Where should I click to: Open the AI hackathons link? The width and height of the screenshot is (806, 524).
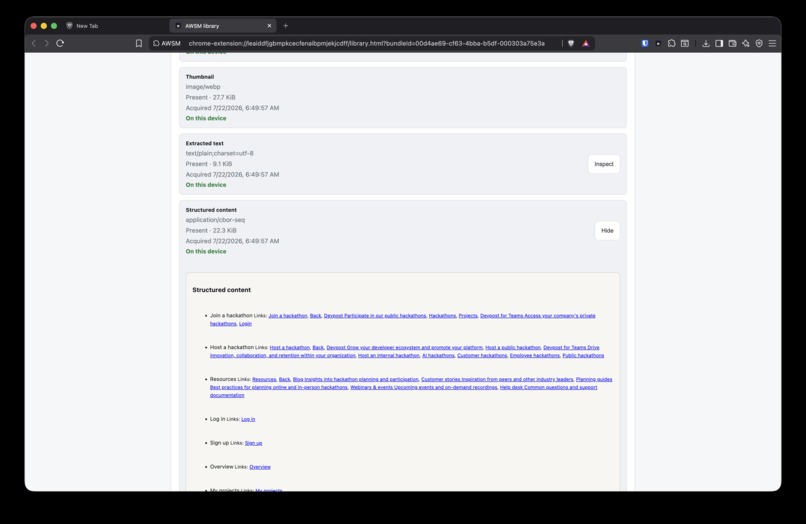[438, 355]
